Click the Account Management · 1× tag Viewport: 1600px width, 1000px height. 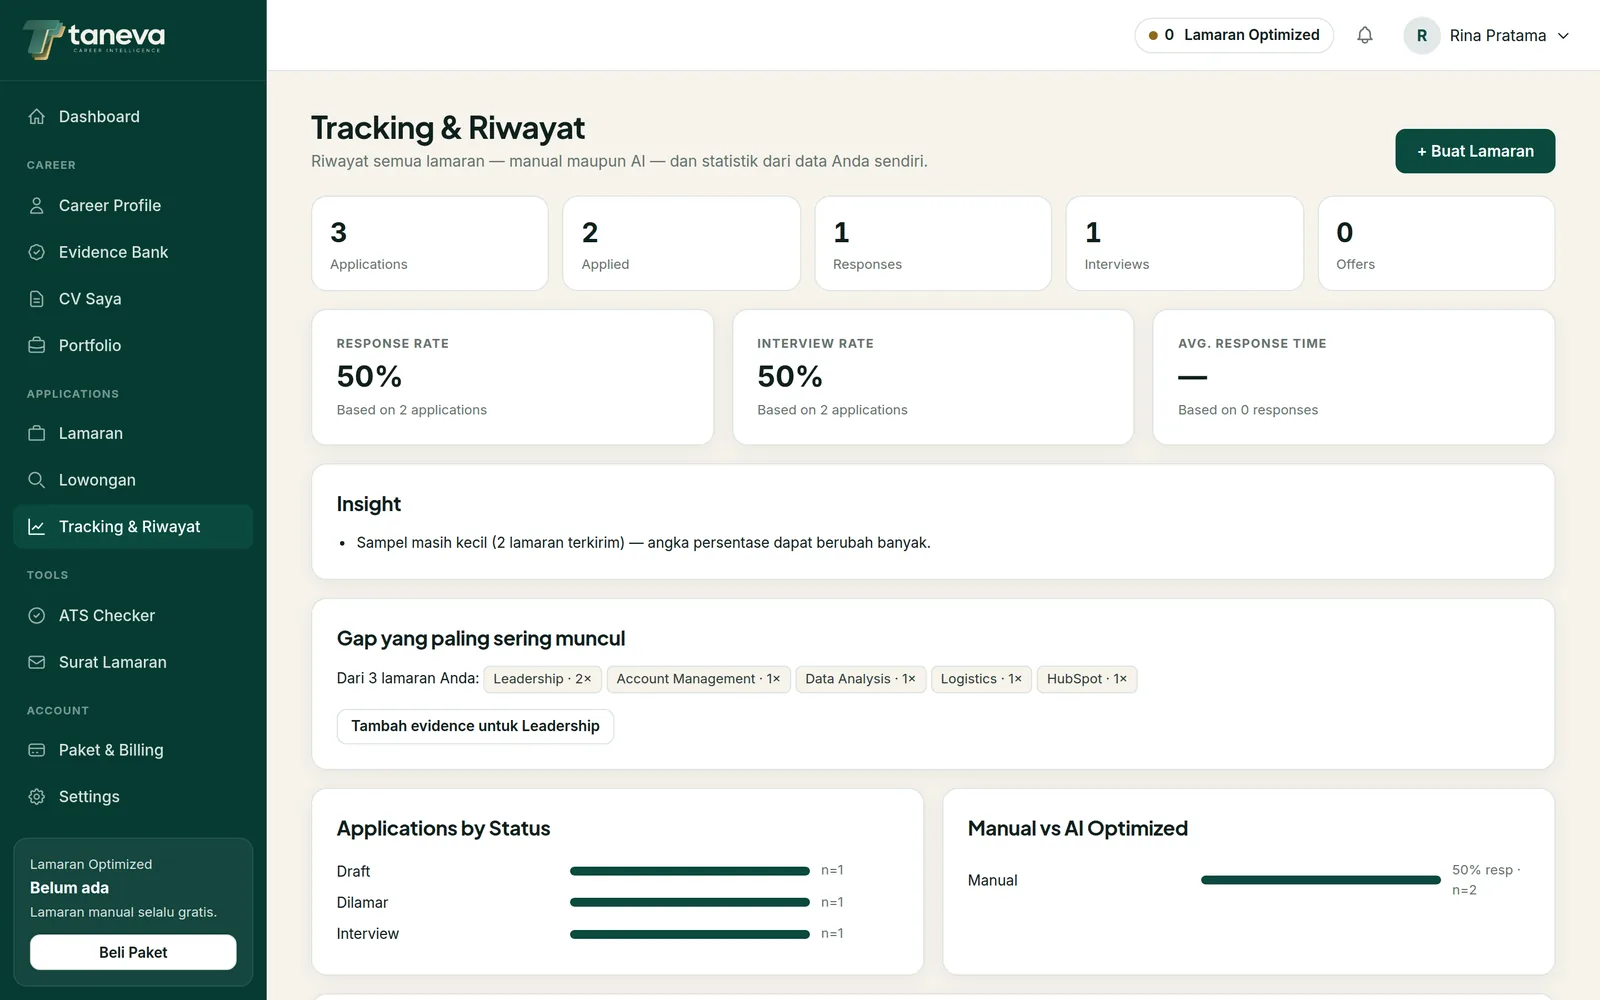coord(698,679)
